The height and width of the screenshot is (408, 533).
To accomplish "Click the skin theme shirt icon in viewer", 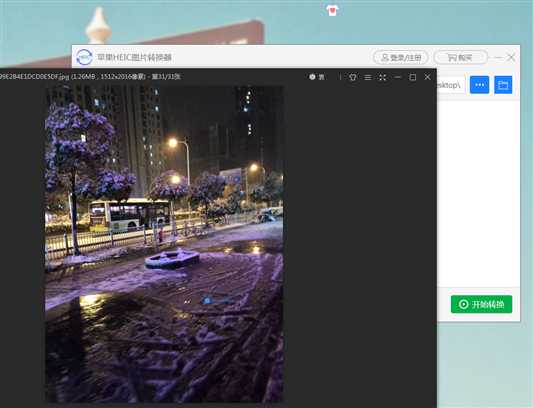I will click(x=353, y=77).
